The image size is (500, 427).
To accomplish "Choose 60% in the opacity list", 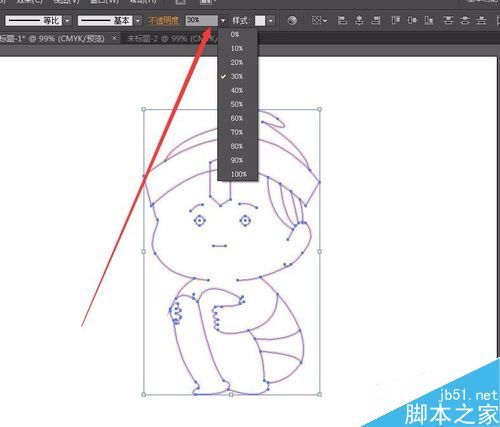I will (x=238, y=118).
